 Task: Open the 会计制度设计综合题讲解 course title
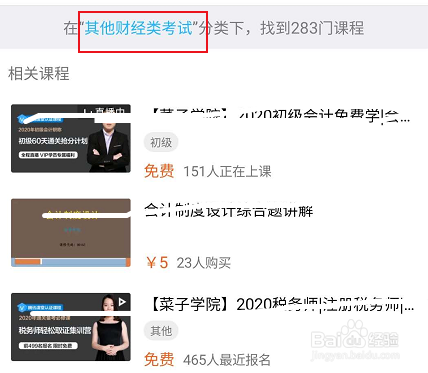[229, 210]
